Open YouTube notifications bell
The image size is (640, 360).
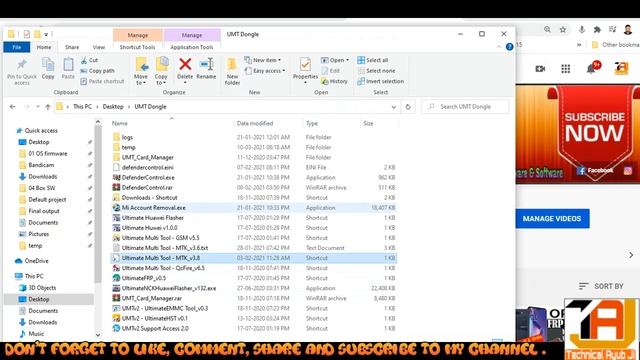tap(591, 69)
